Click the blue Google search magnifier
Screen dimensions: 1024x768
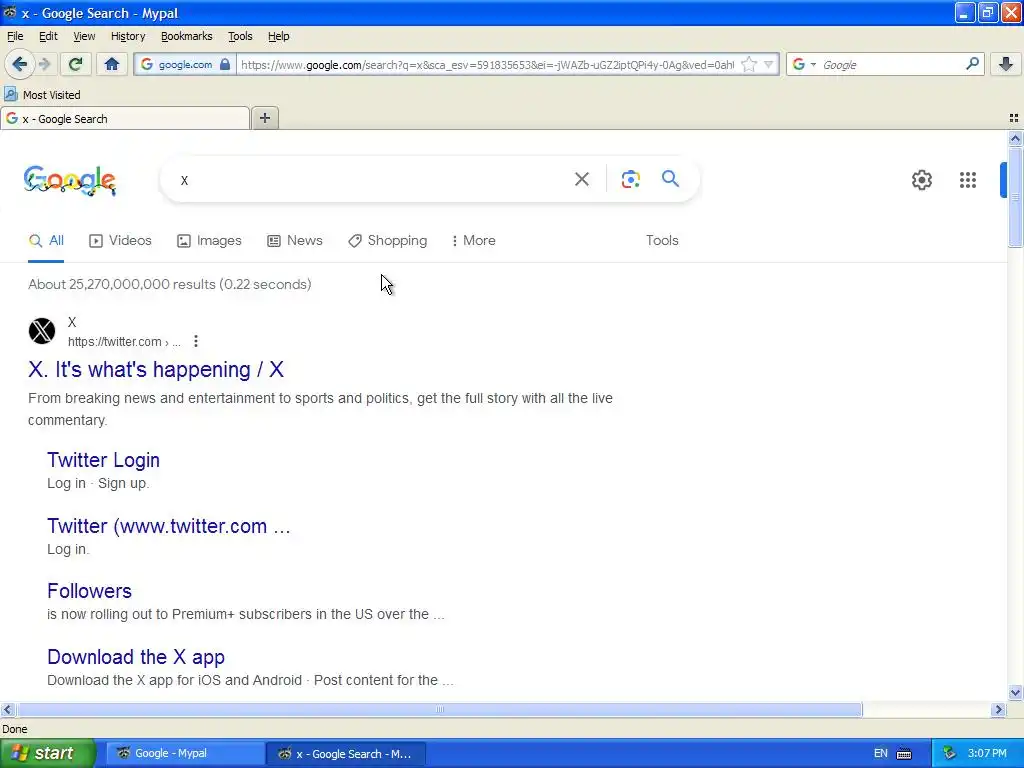[x=670, y=178]
